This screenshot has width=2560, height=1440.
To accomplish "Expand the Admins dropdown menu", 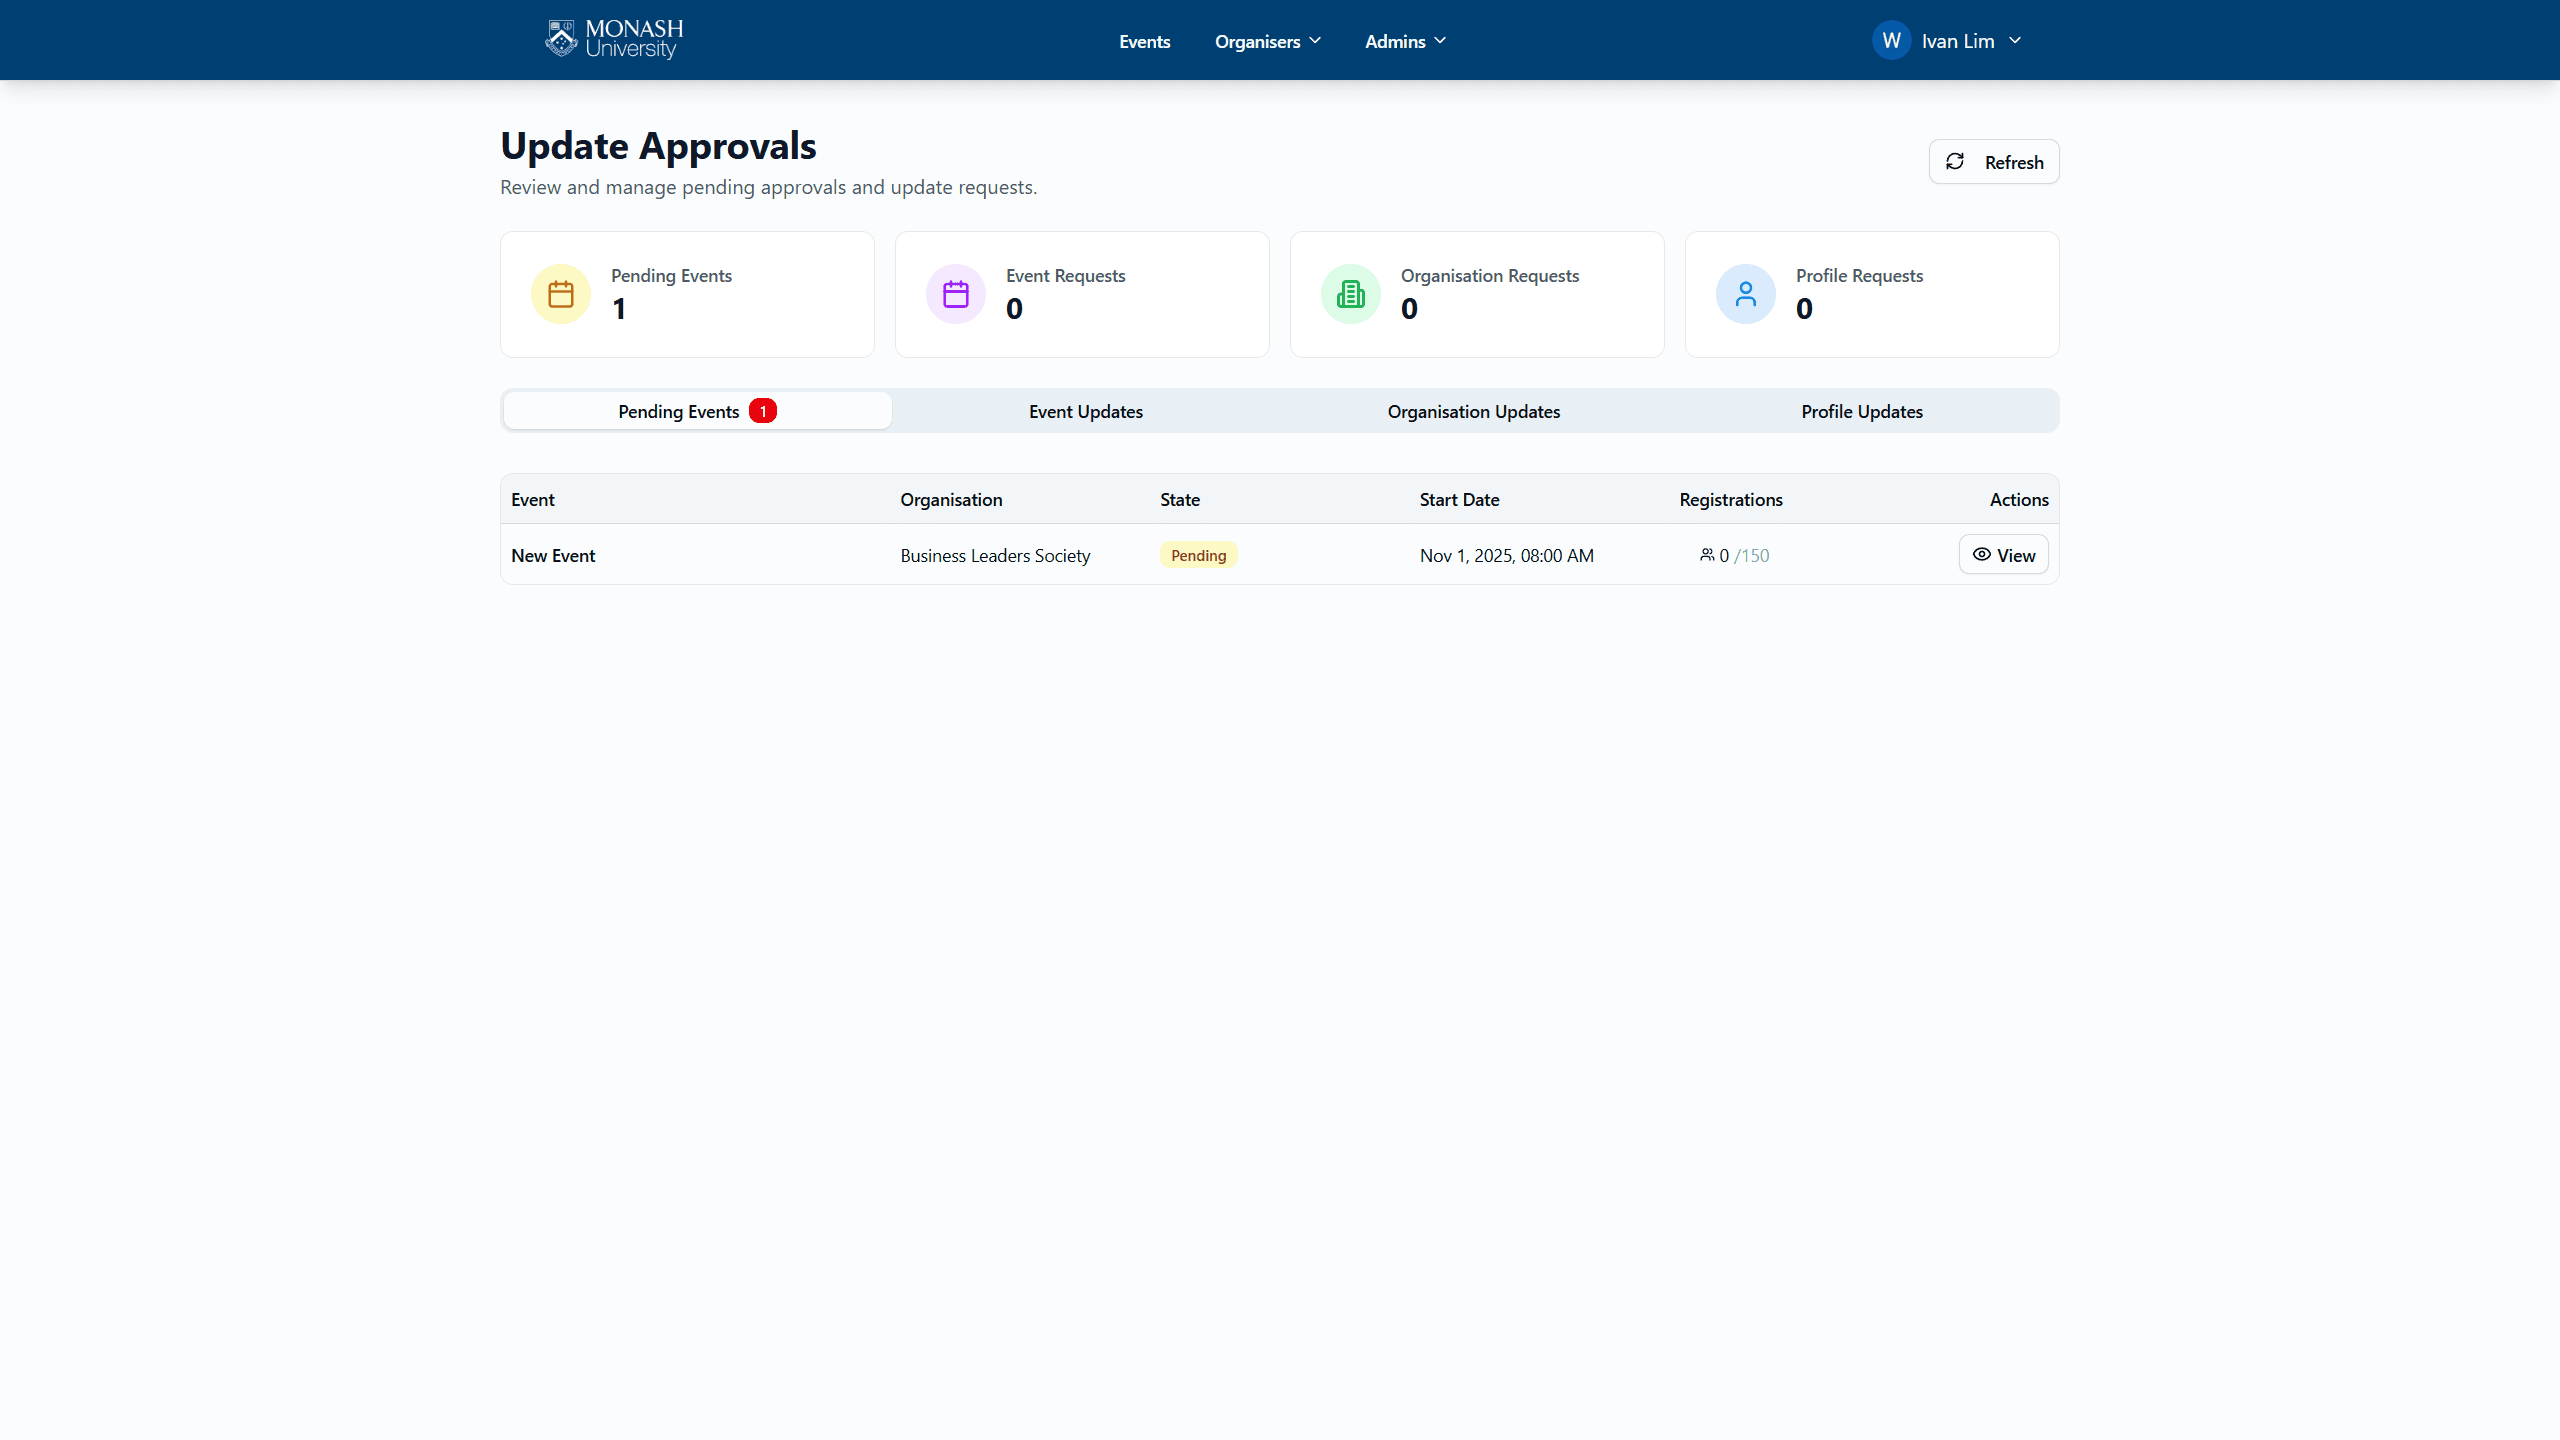I will coord(1405,41).
